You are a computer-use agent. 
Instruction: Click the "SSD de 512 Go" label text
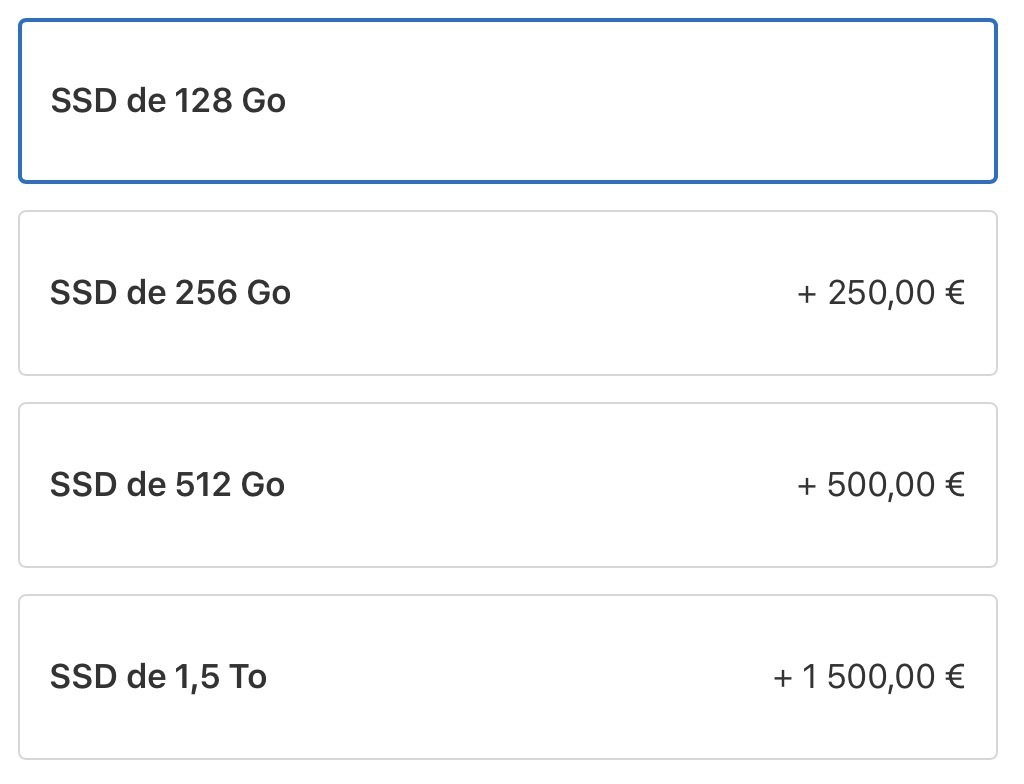coord(168,485)
